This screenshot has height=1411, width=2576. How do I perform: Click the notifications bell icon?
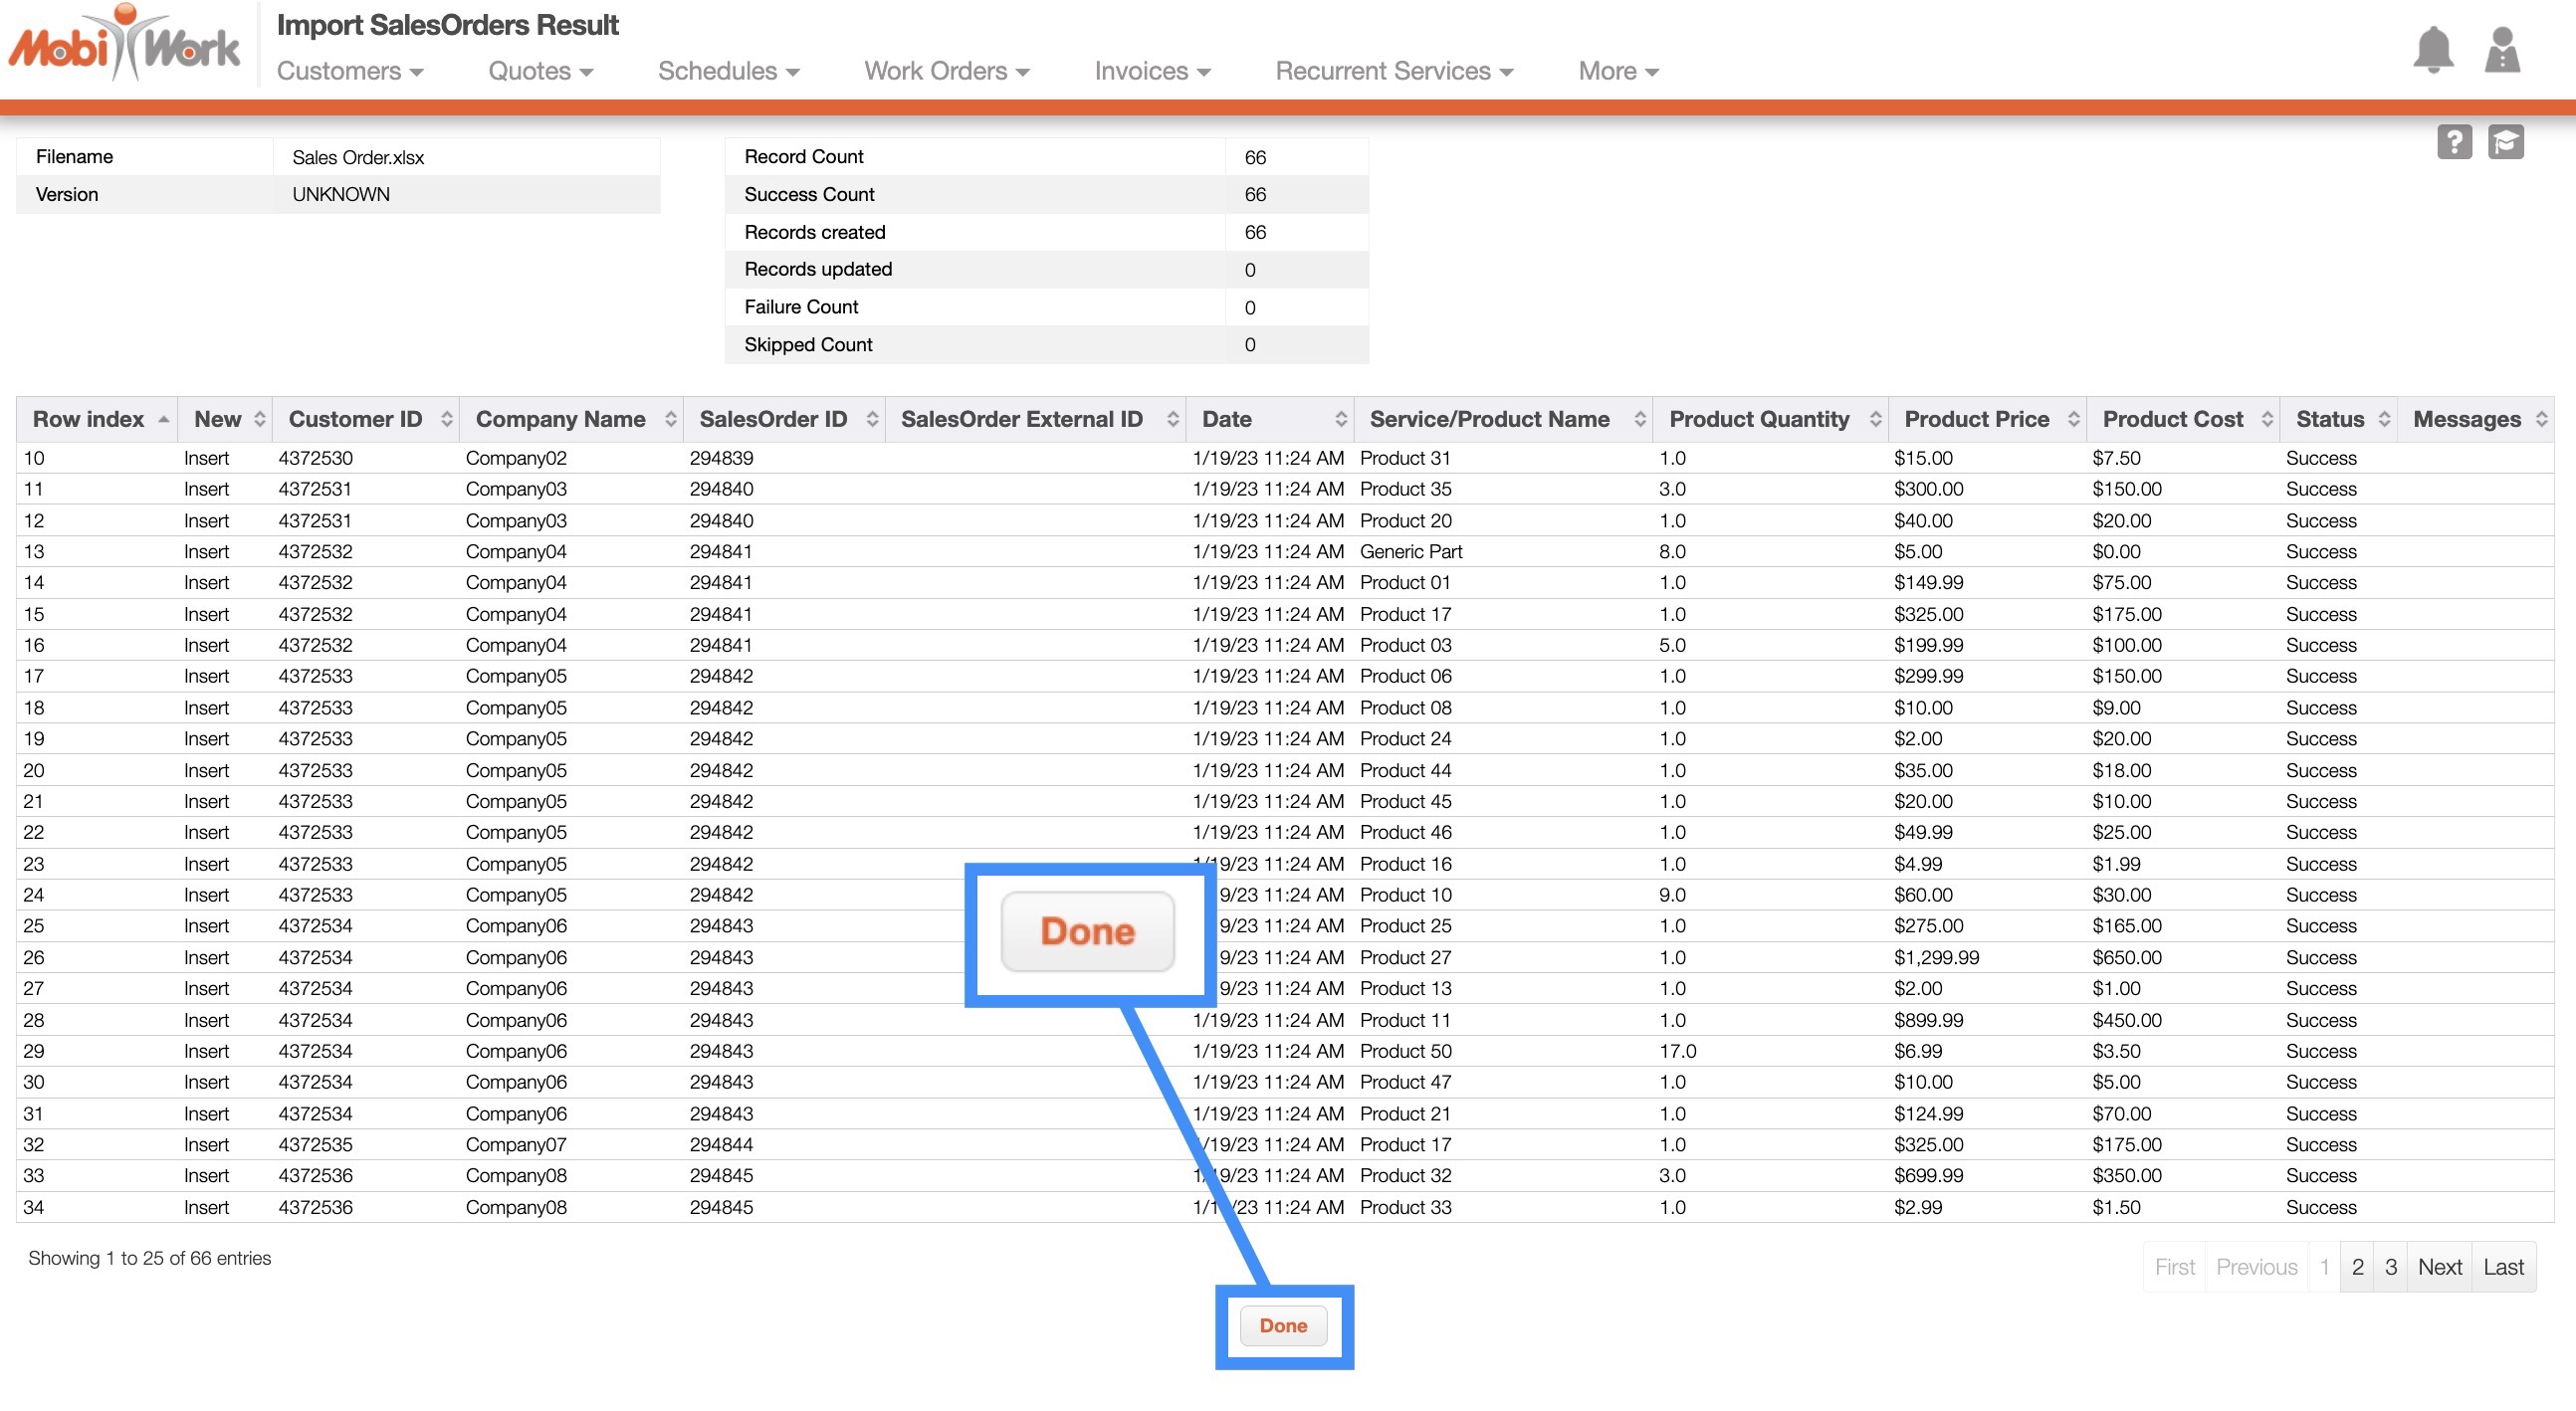[2432, 50]
